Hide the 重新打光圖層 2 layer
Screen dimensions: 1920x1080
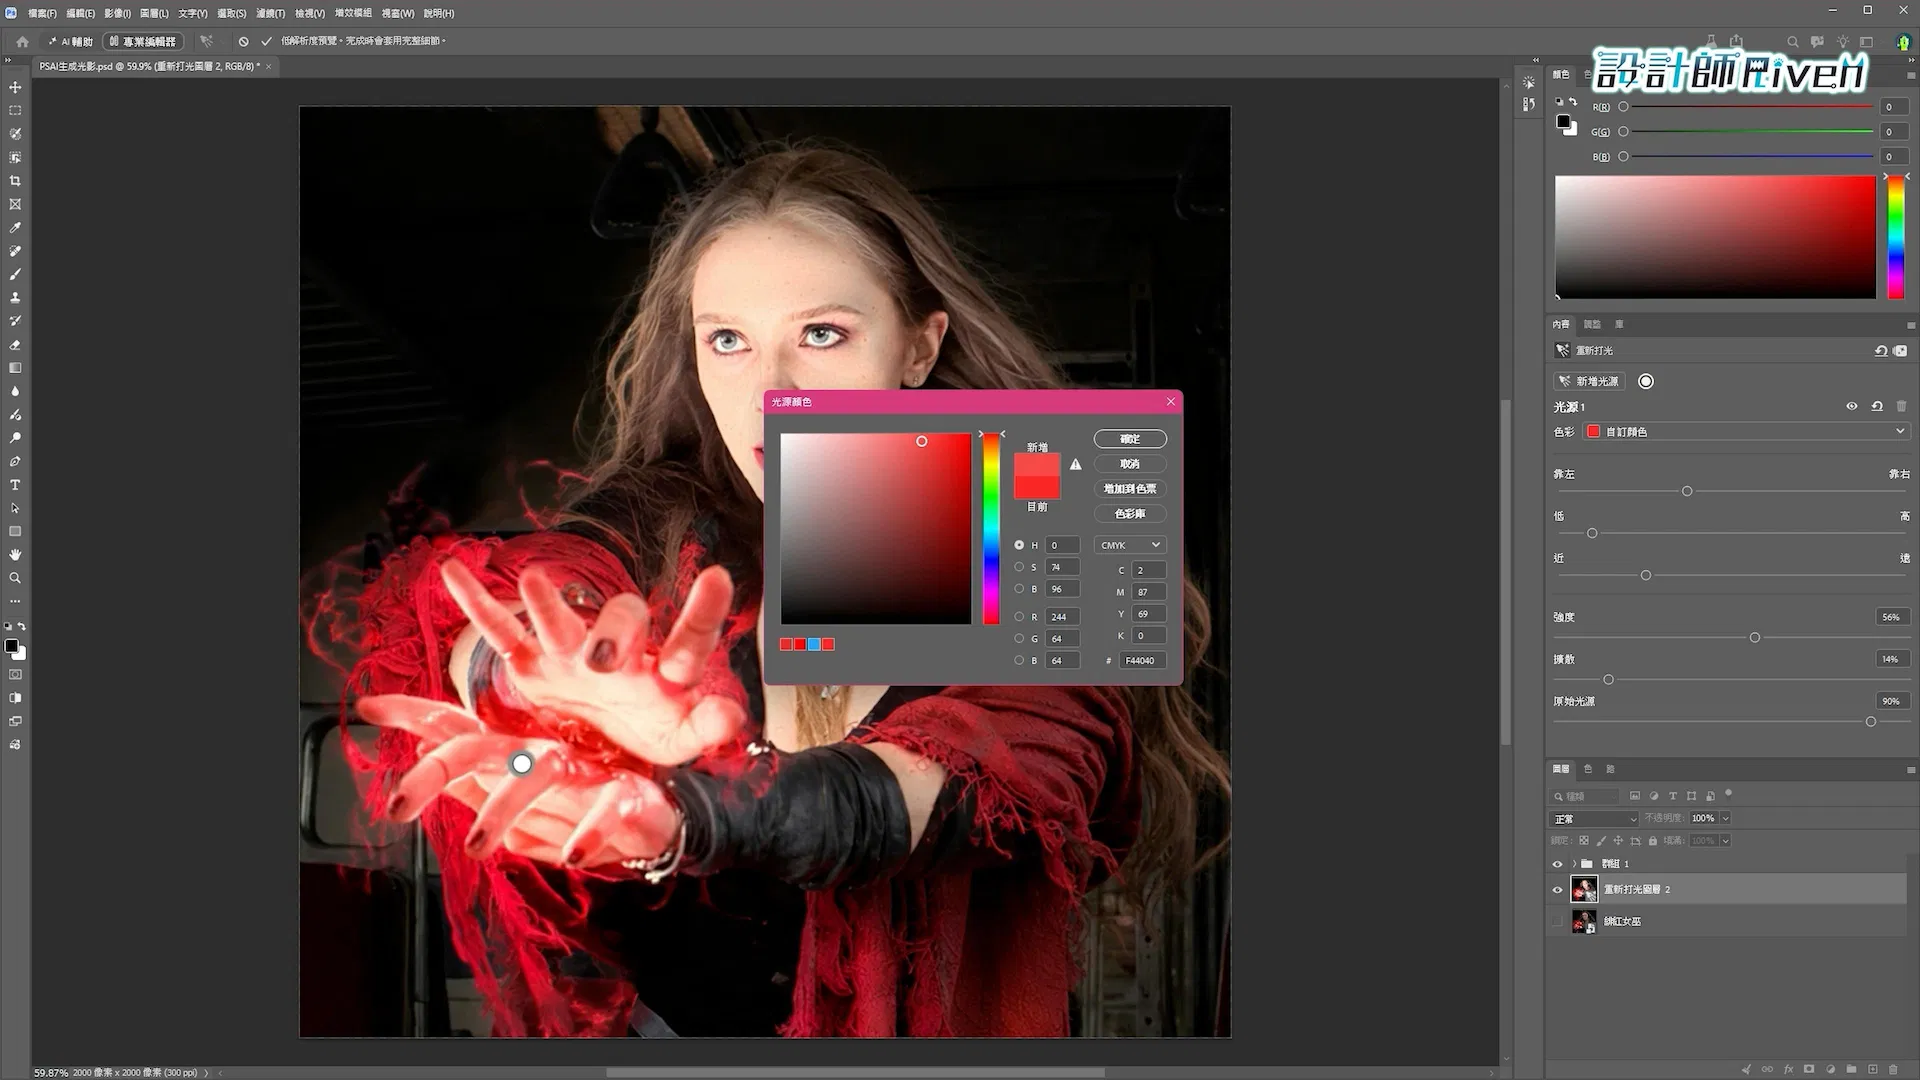click(x=1557, y=889)
